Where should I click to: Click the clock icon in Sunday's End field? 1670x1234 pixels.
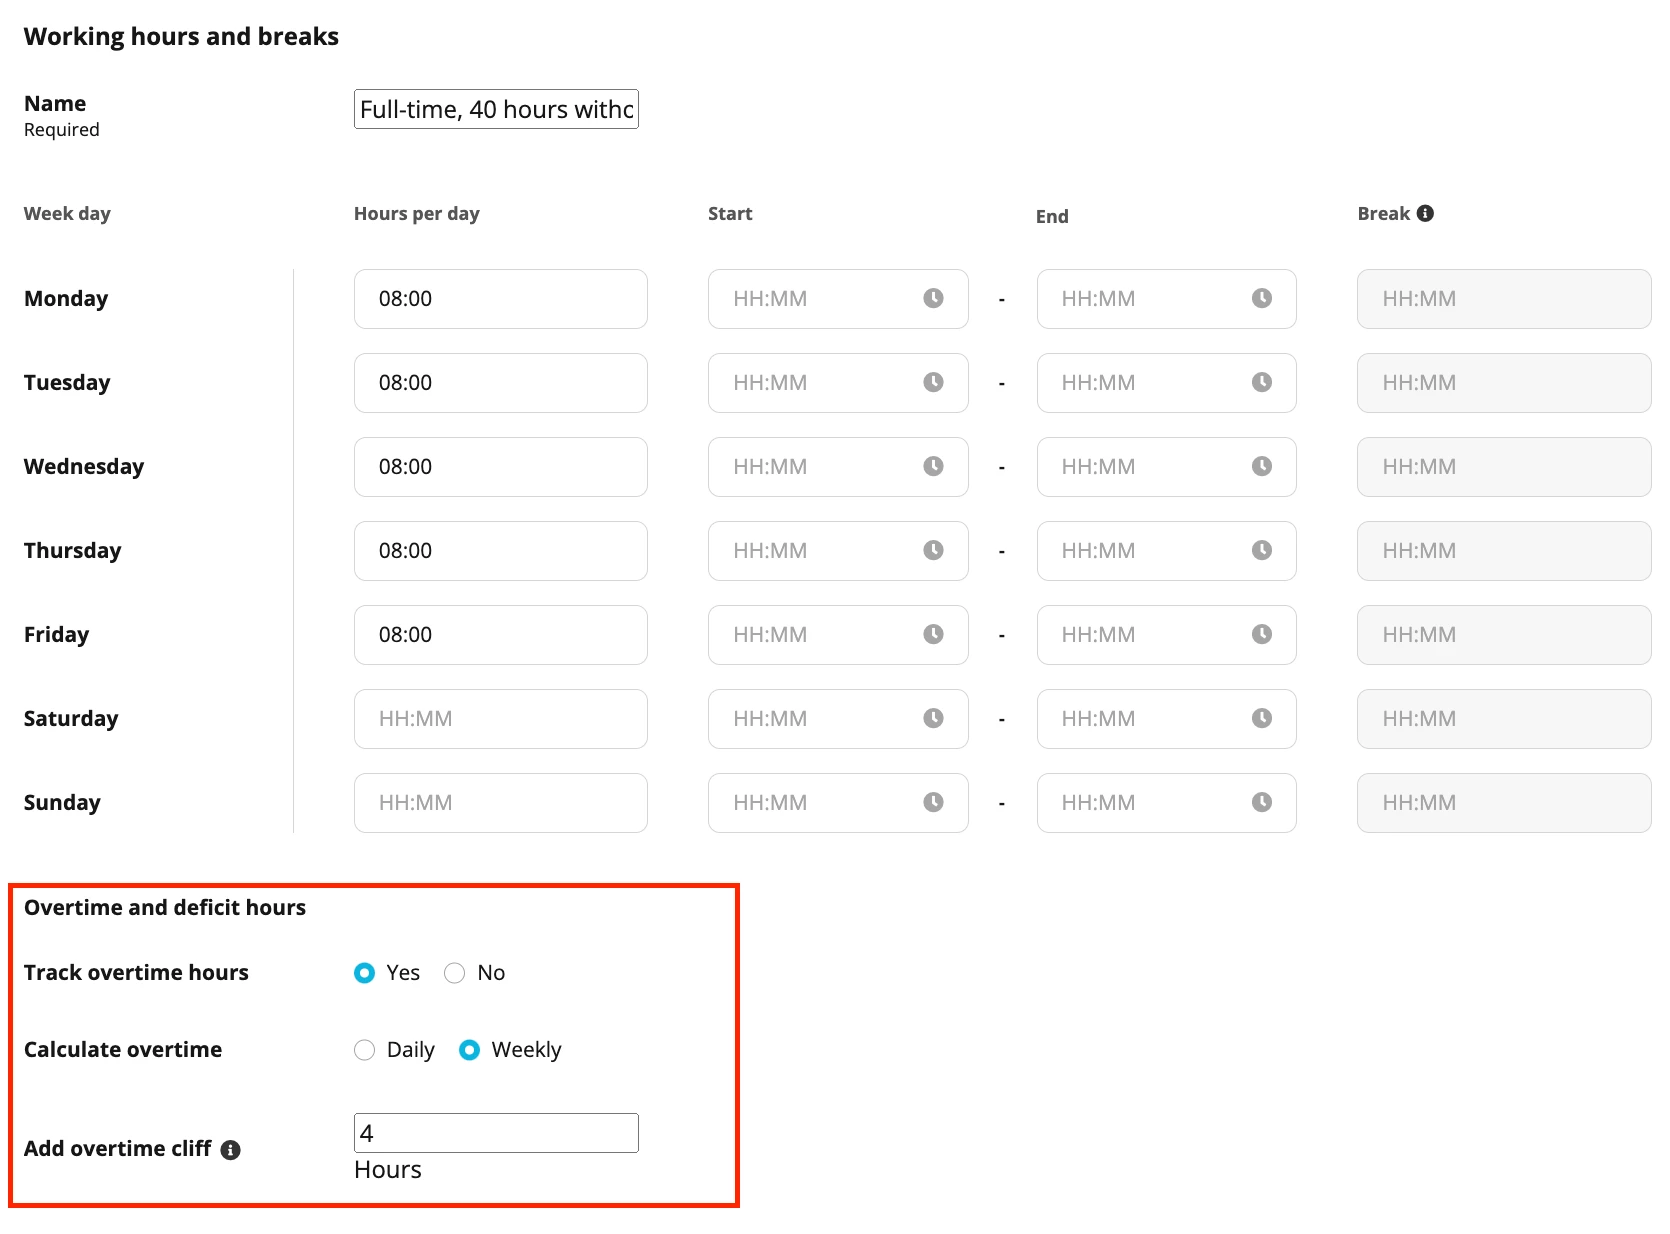coord(1262,802)
